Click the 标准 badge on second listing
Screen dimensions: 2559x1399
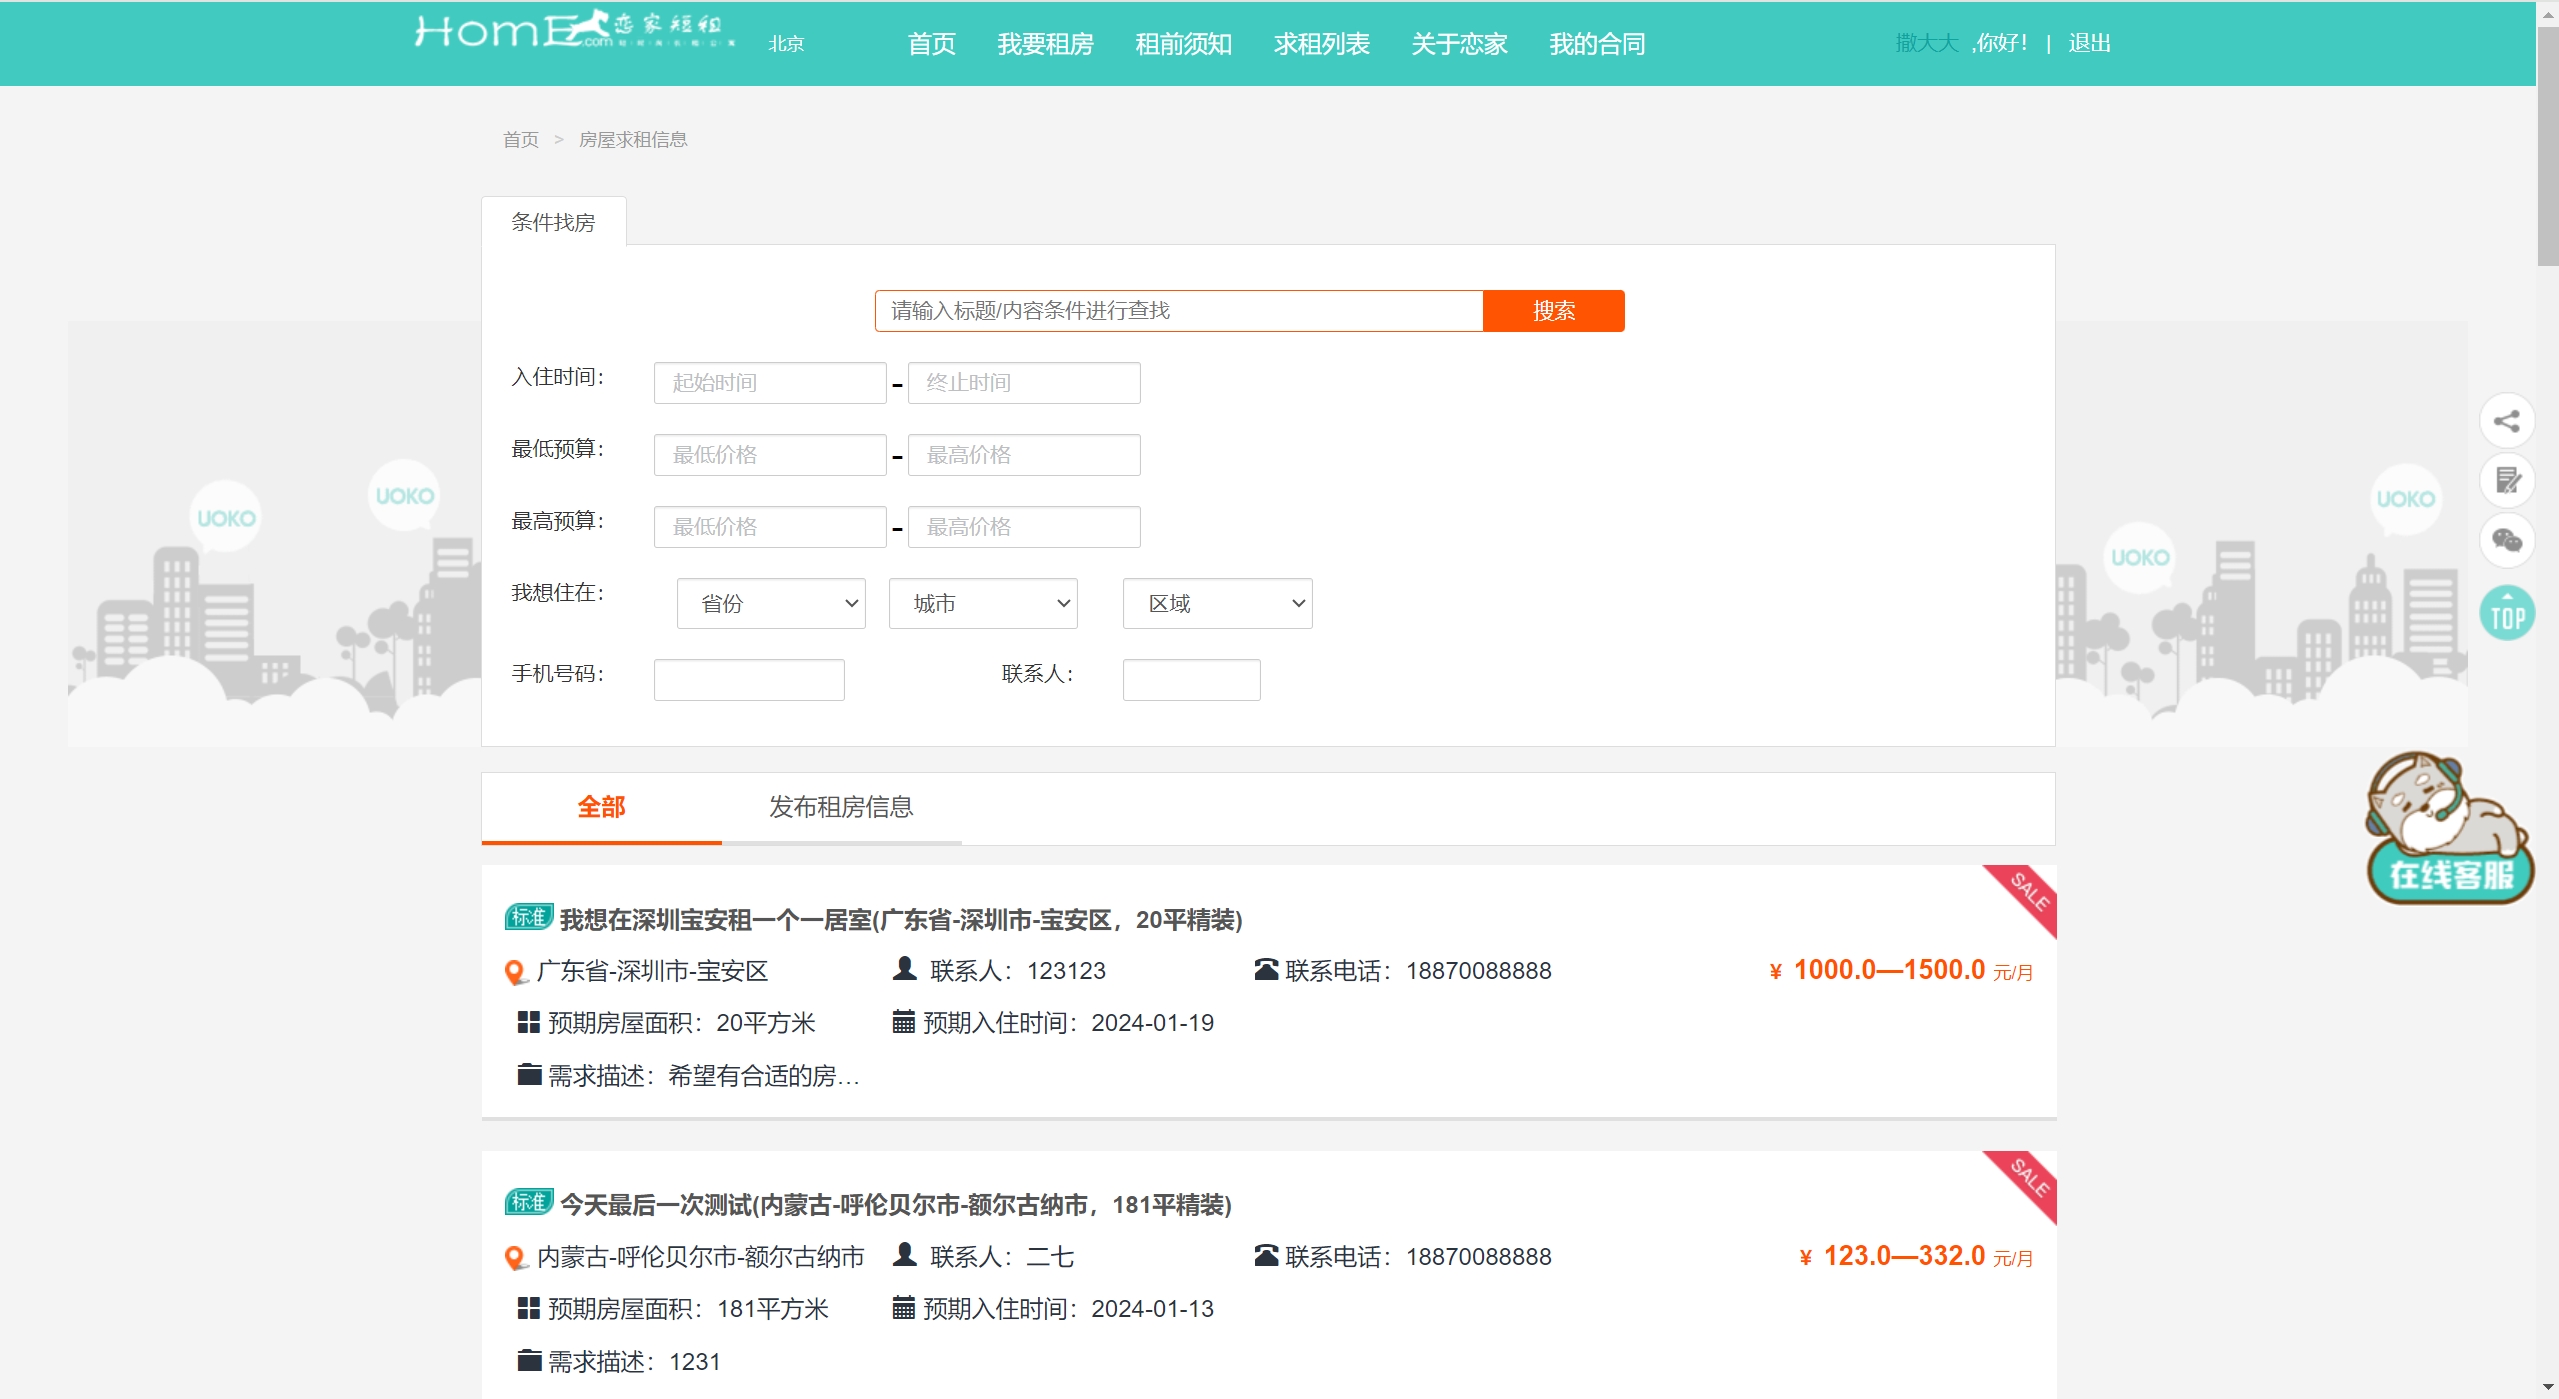pyautogui.click(x=528, y=1202)
